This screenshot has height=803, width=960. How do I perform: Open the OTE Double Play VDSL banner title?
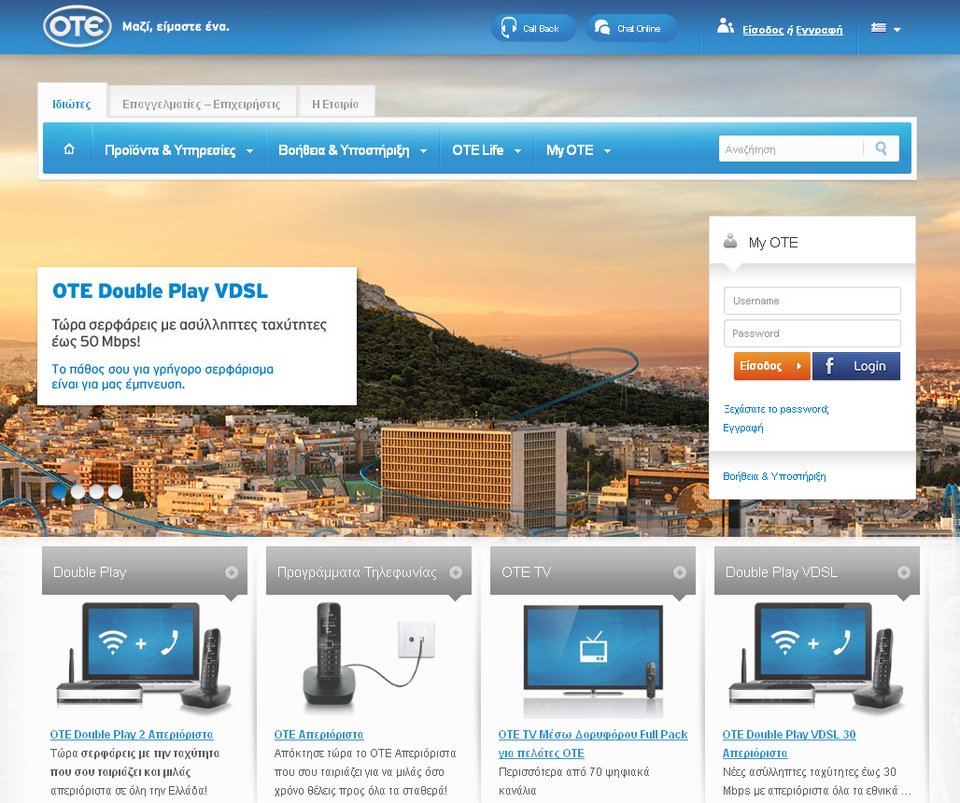160,291
